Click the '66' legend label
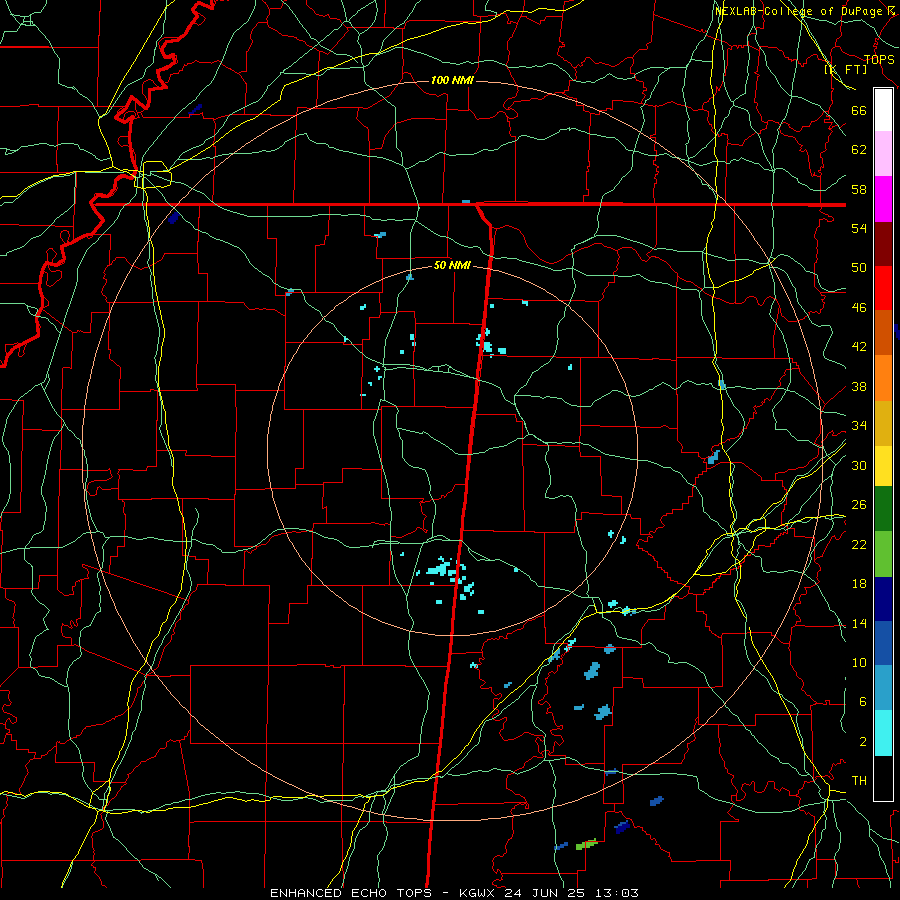900x900 pixels. [859, 111]
